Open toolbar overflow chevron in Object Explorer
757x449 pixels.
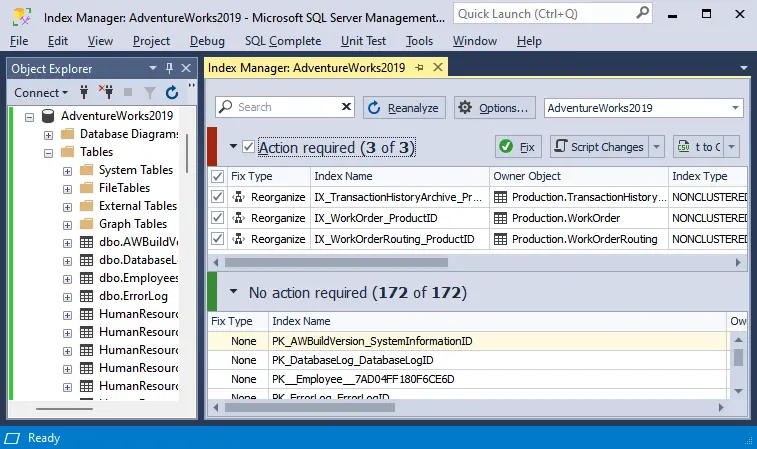point(192,85)
